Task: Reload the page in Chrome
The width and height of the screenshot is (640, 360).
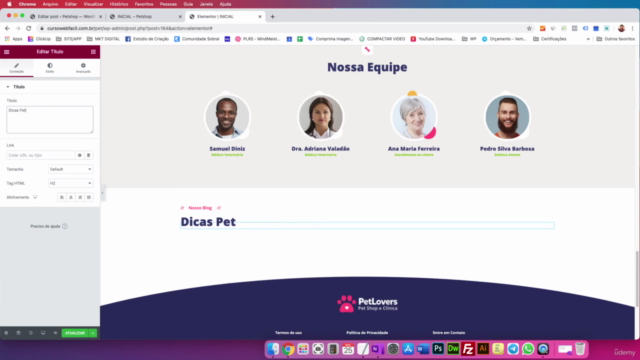Action: click(x=29, y=28)
